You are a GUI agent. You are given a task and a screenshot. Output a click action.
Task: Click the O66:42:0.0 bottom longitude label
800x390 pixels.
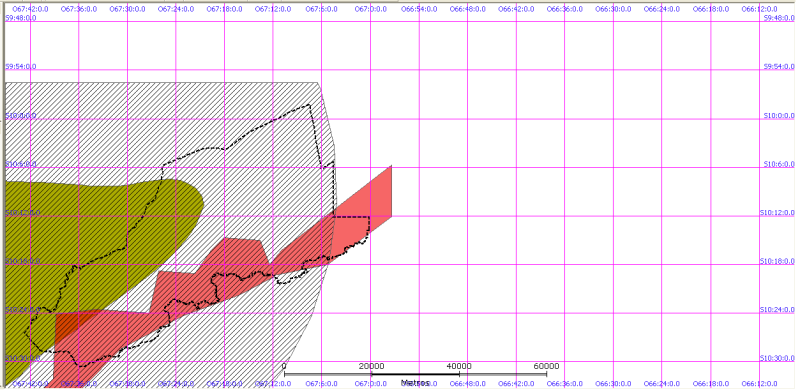[515, 383]
